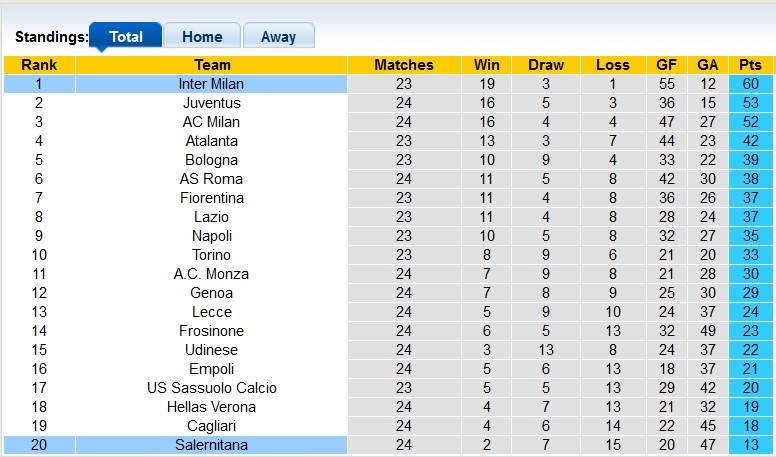Viewport: 776px width, 457px height.
Task: Click the Rank column header
Action: coord(39,65)
